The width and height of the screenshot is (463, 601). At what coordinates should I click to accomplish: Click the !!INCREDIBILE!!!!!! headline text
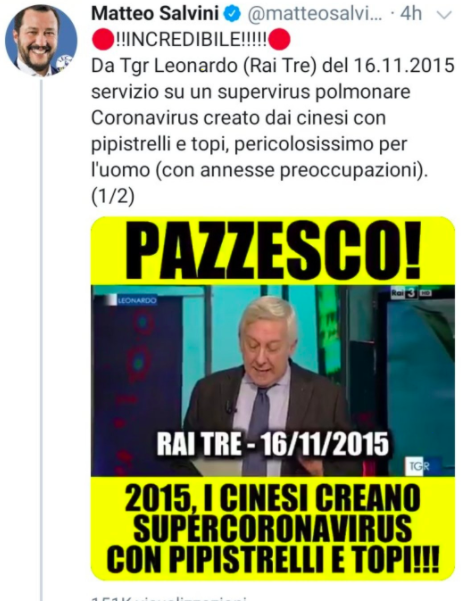(191, 39)
